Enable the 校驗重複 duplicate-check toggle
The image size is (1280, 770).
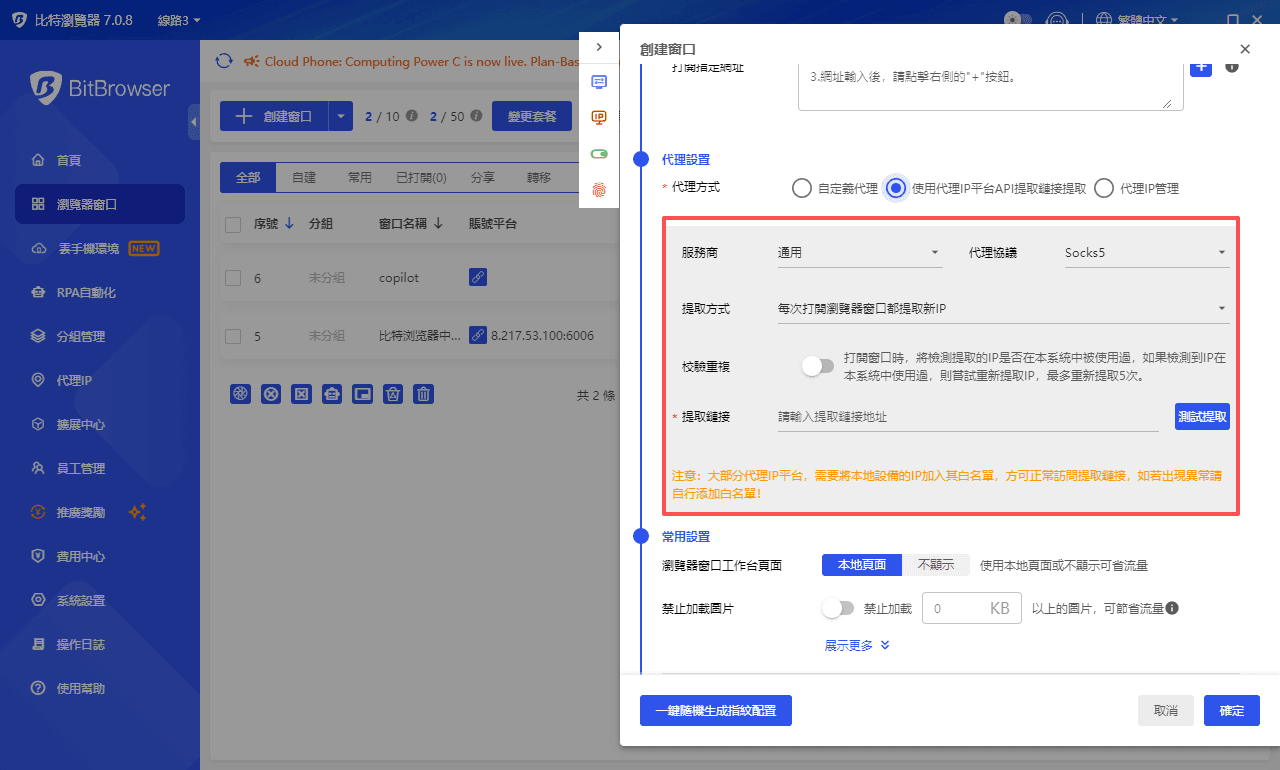(x=817, y=367)
